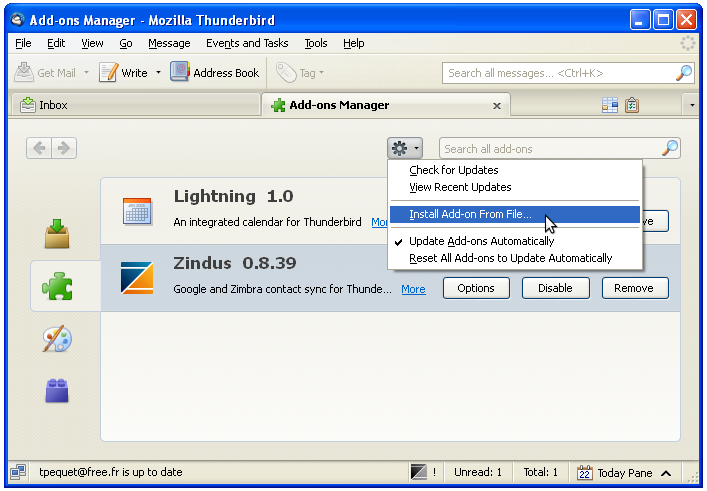707x491 pixels.
Task: Choose Install Add-on From File
Action: (515, 214)
